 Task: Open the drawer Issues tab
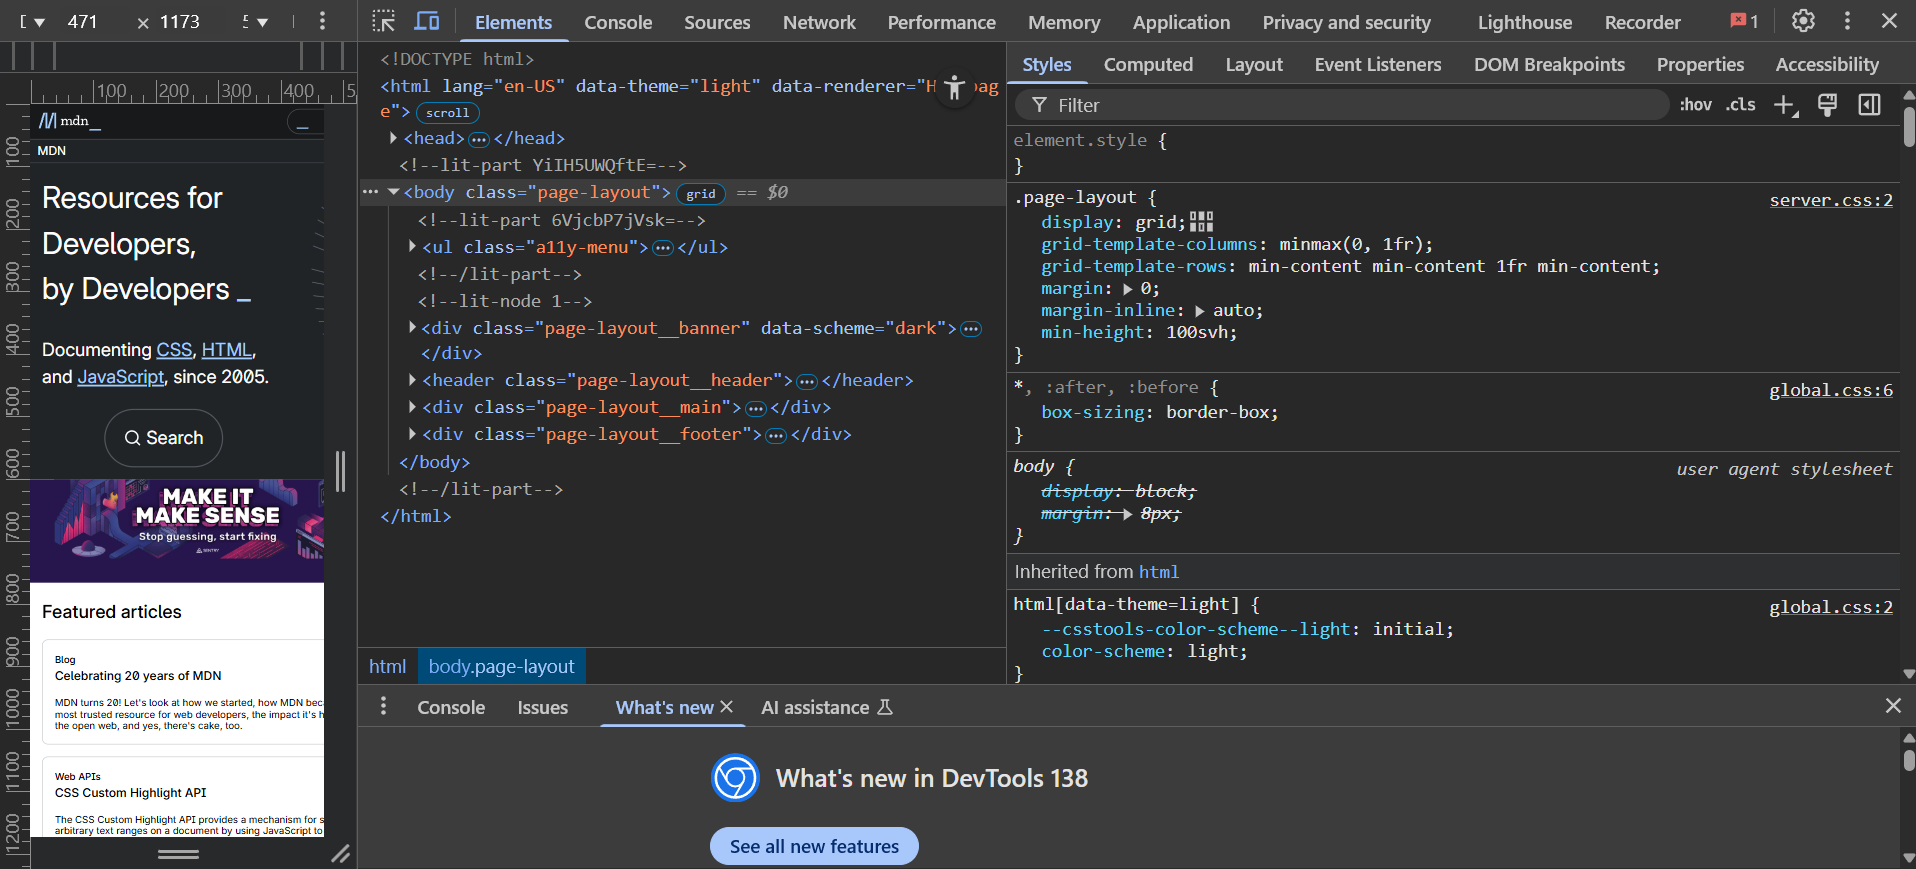(x=542, y=707)
